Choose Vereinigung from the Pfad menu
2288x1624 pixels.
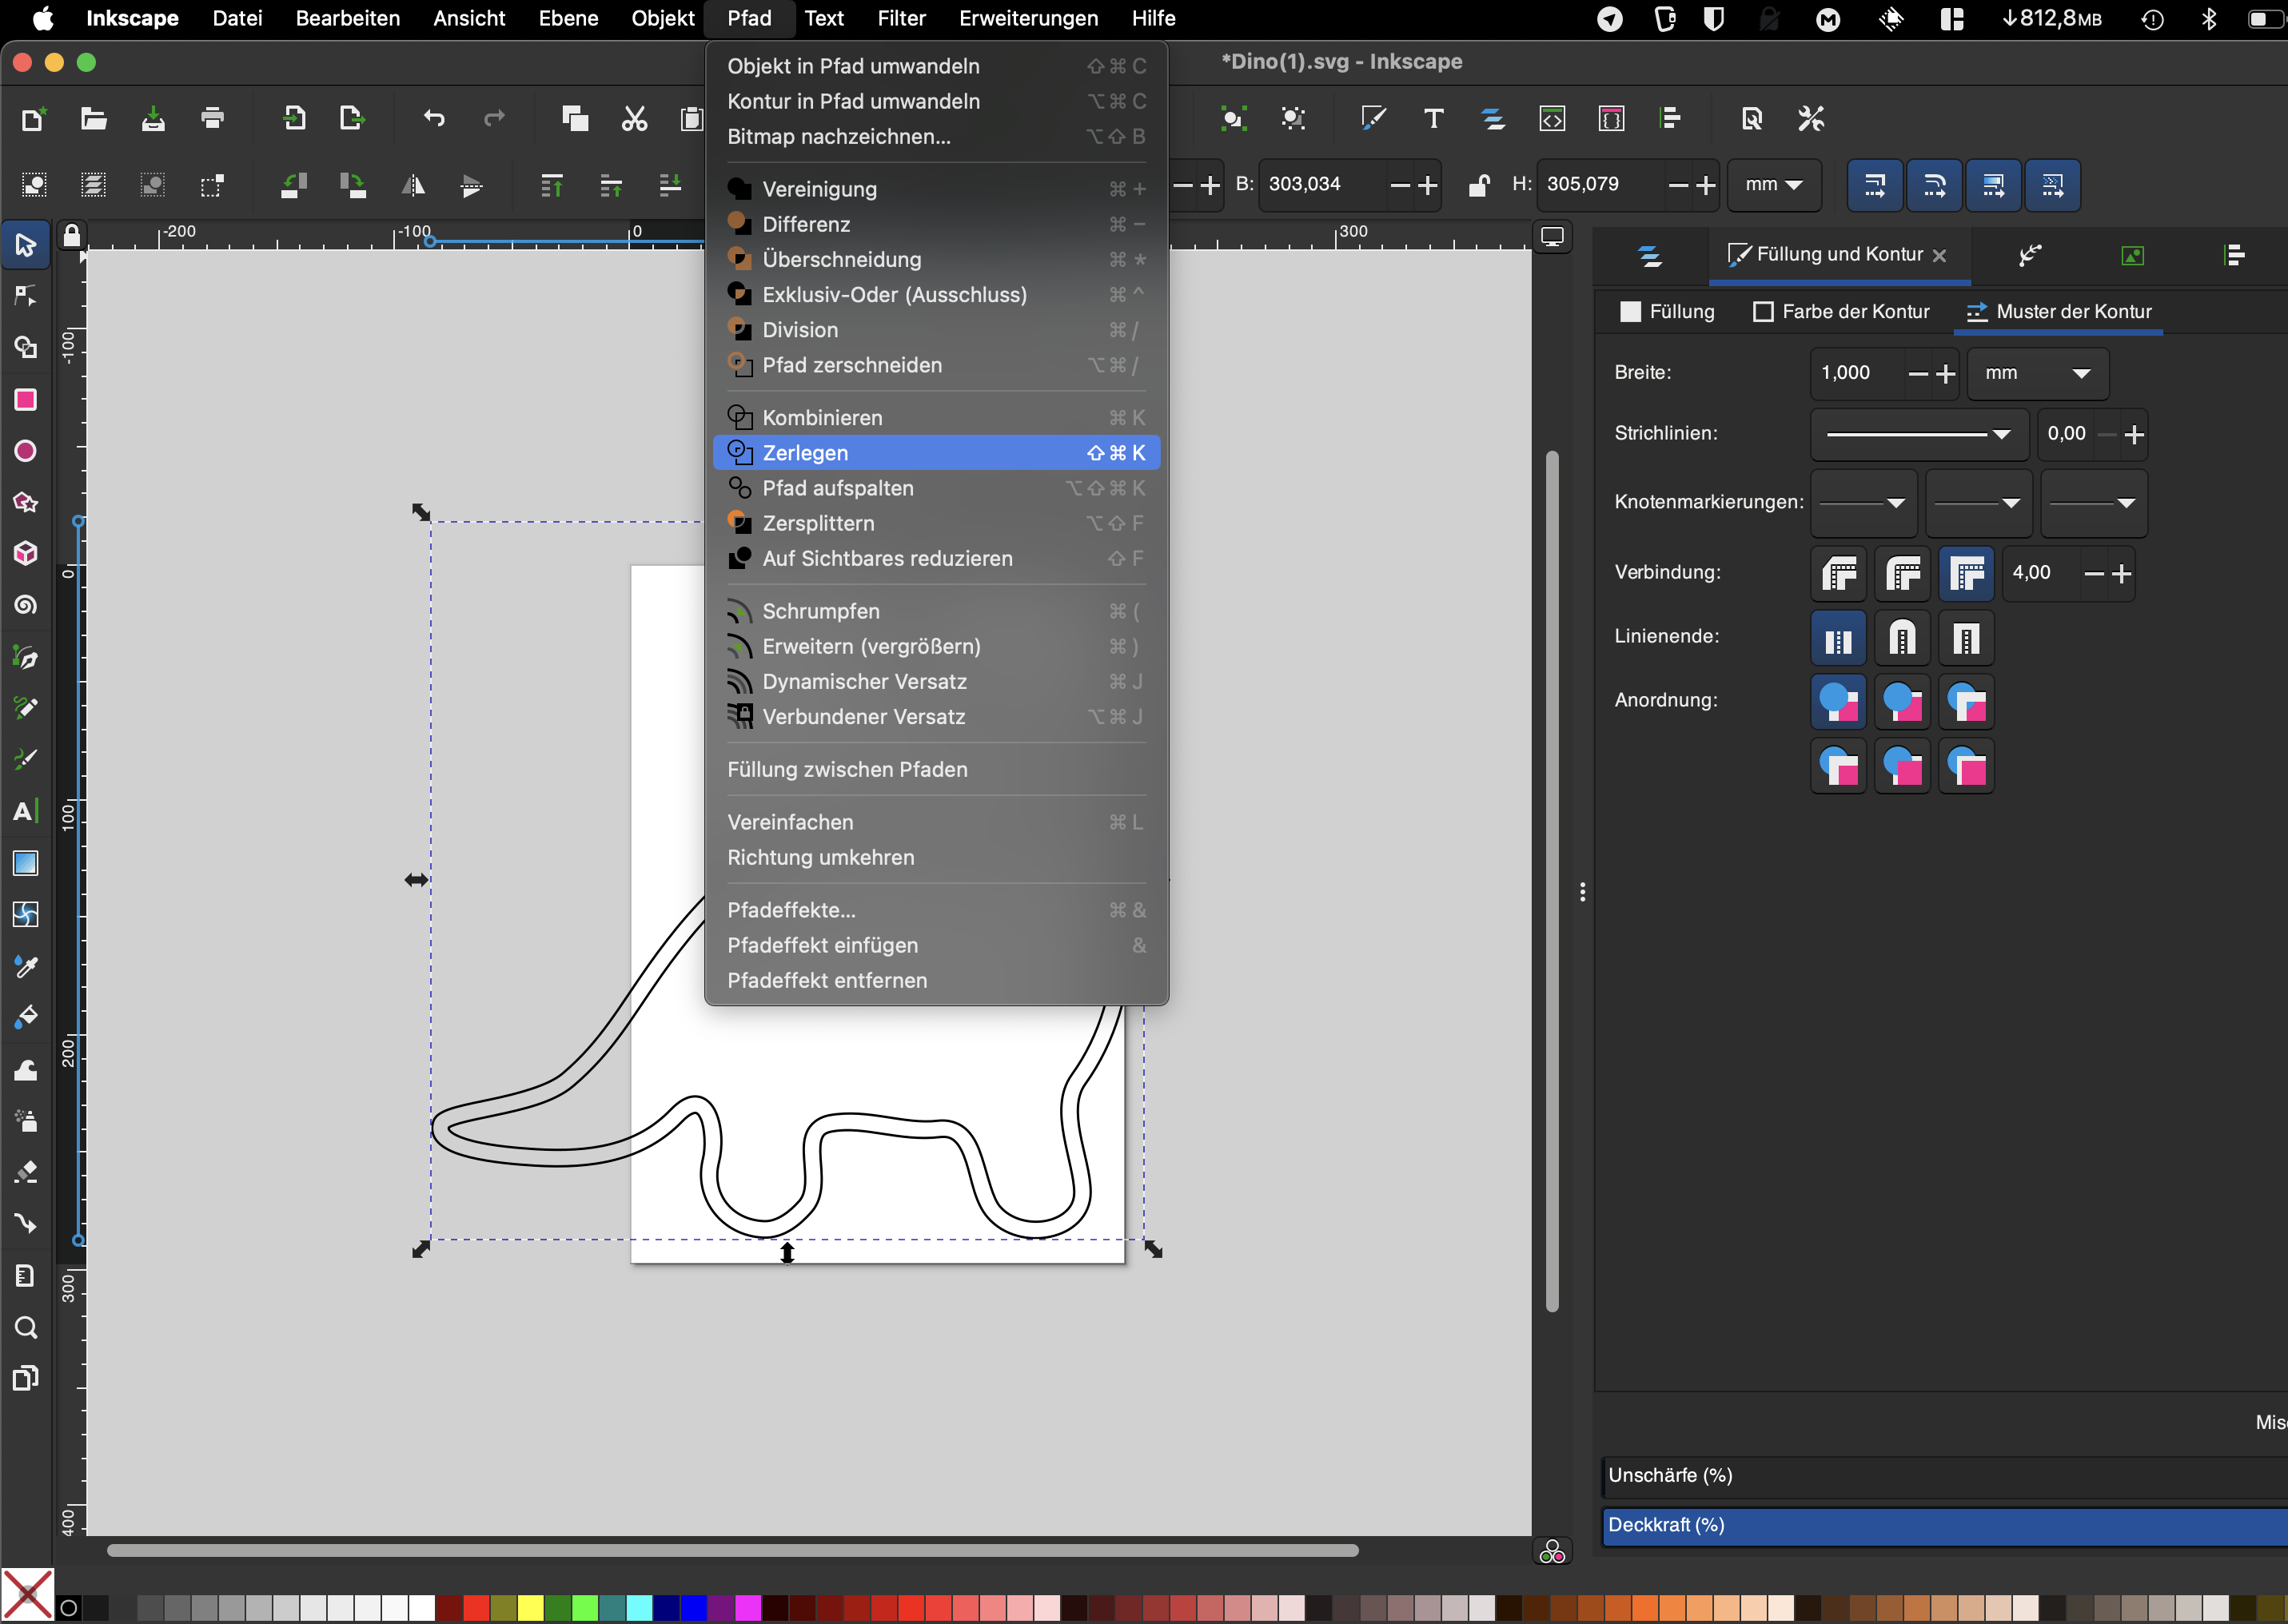tap(936, 189)
